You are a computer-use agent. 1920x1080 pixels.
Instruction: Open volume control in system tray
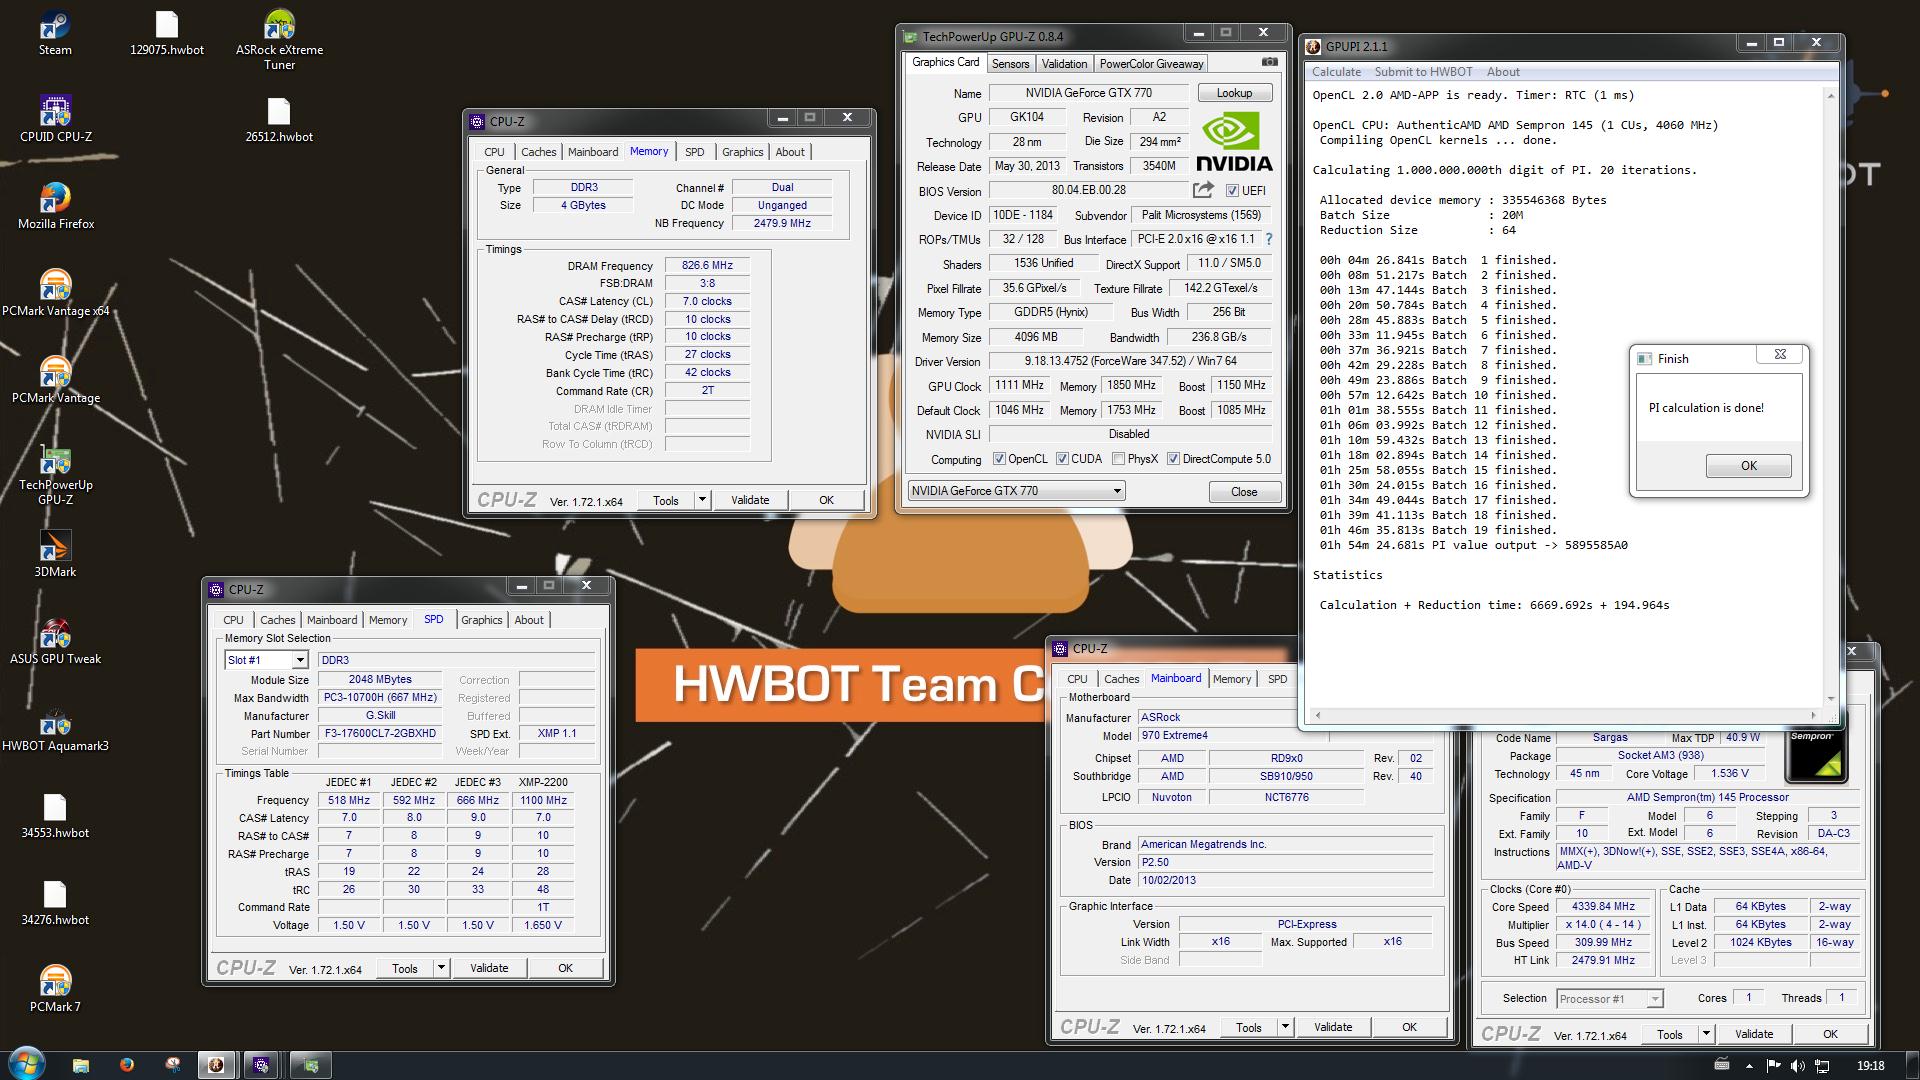point(1797,1066)
